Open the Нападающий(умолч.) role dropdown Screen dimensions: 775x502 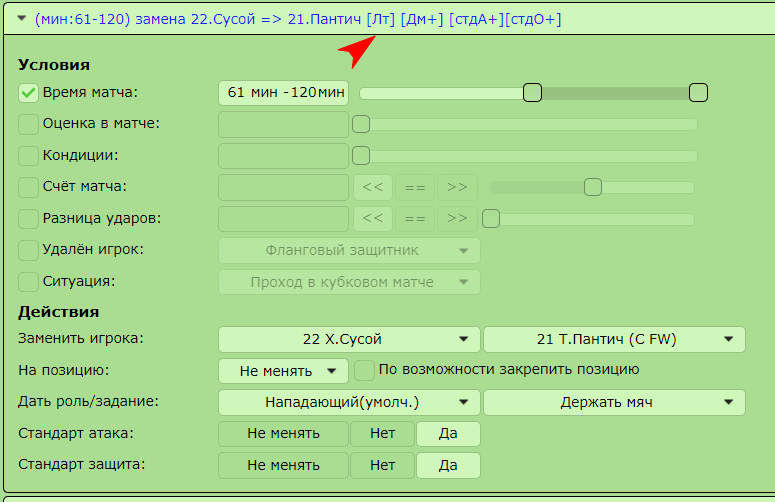click(349, 403)
